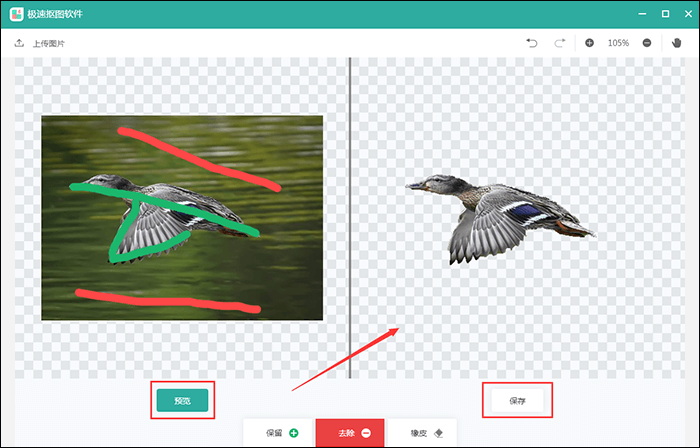This screenshot has height=448, width=700.
Task: Click the 保存 save button
Action: coord(517,400)
